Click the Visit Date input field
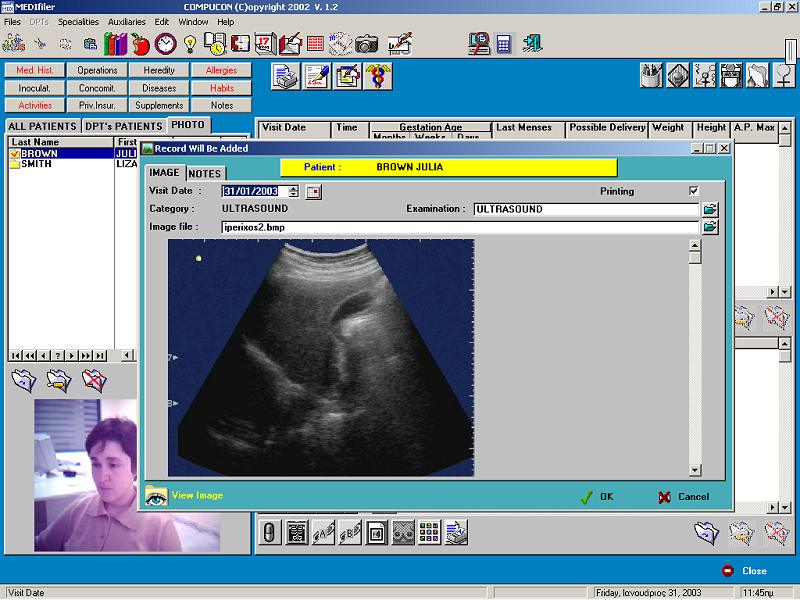This screenshot has height=600, width=800. [255, 191]
